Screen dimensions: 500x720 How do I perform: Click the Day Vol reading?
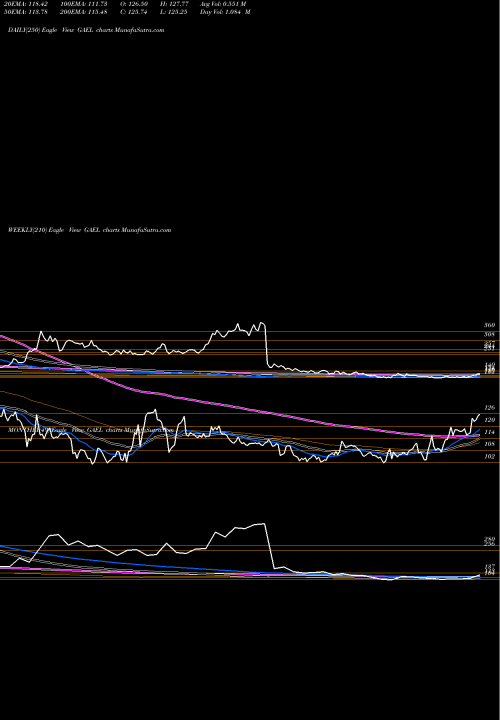point(225,12)
